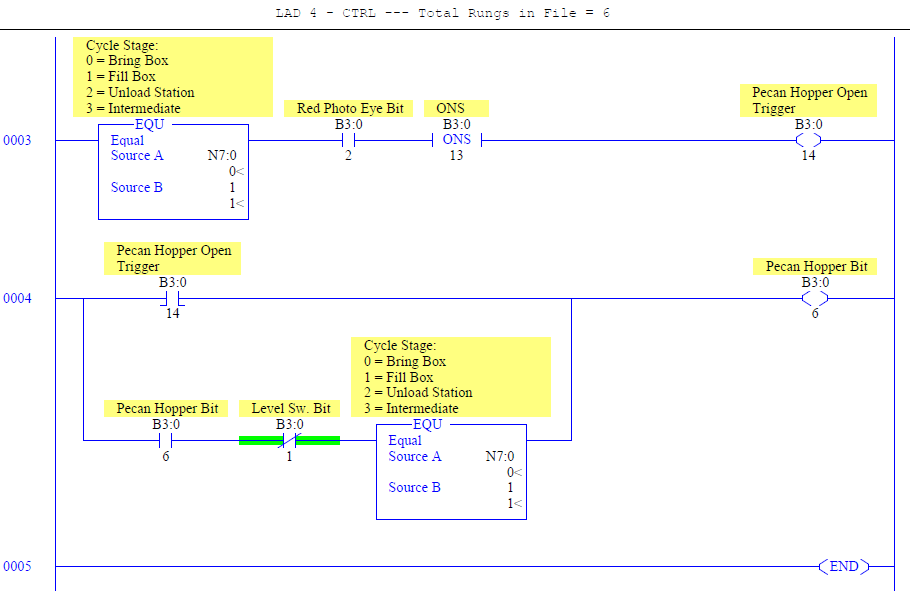Viewport: 910px width, 602px height.
Task: Click rung number 0004
Action: point(17,298)
